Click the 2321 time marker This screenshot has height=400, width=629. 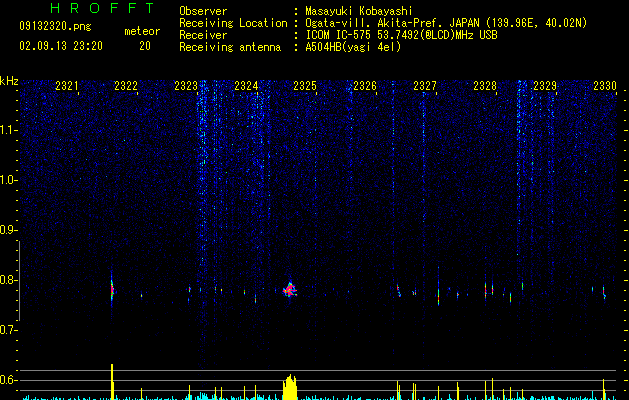pyautogui.click(x=67, y=86)
